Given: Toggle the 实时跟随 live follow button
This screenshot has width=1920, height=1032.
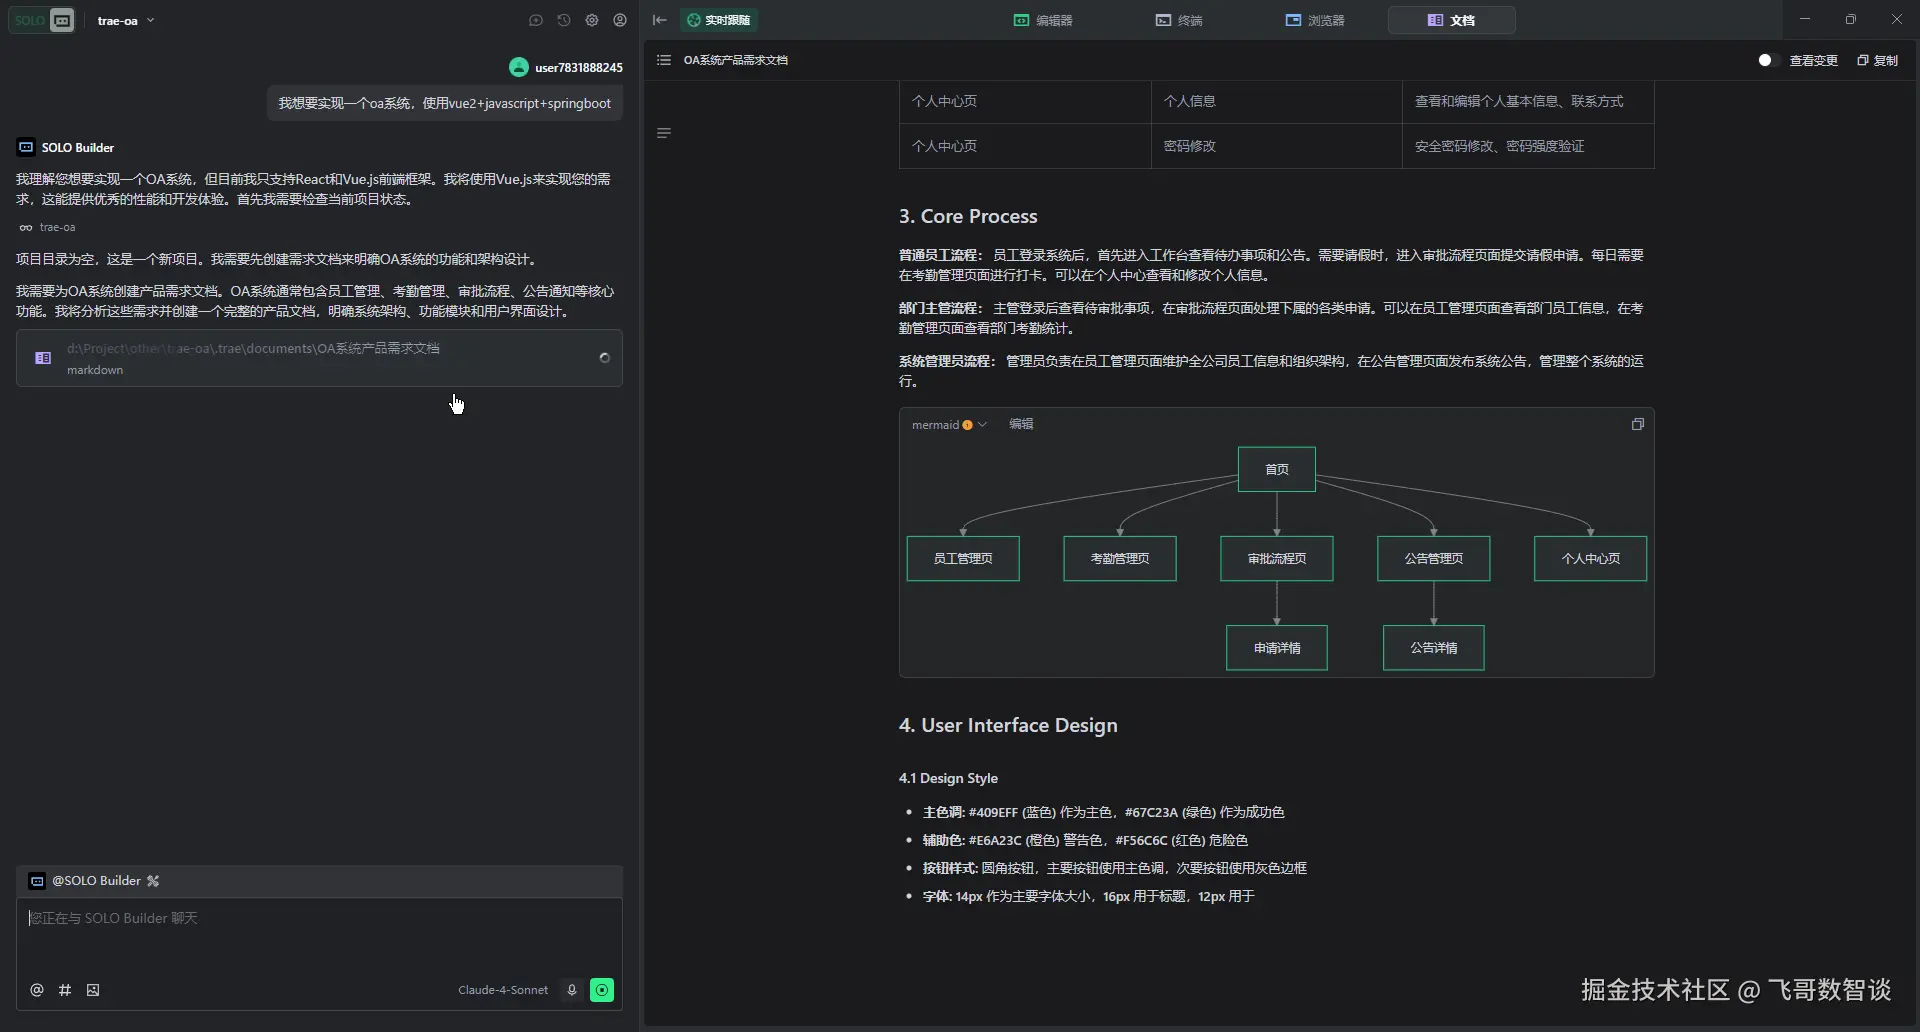Looking at the screenshot, I should pos(719,20).
